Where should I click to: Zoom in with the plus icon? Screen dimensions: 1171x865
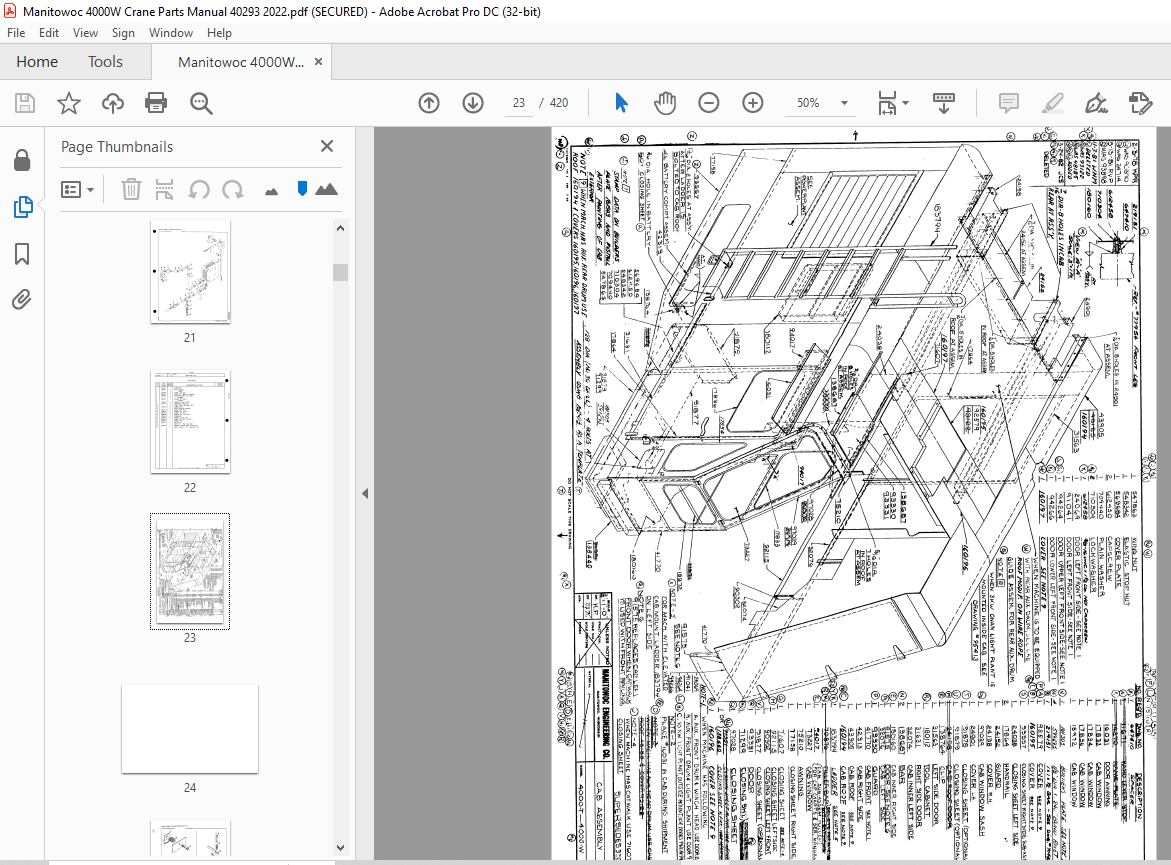(753, 103)
